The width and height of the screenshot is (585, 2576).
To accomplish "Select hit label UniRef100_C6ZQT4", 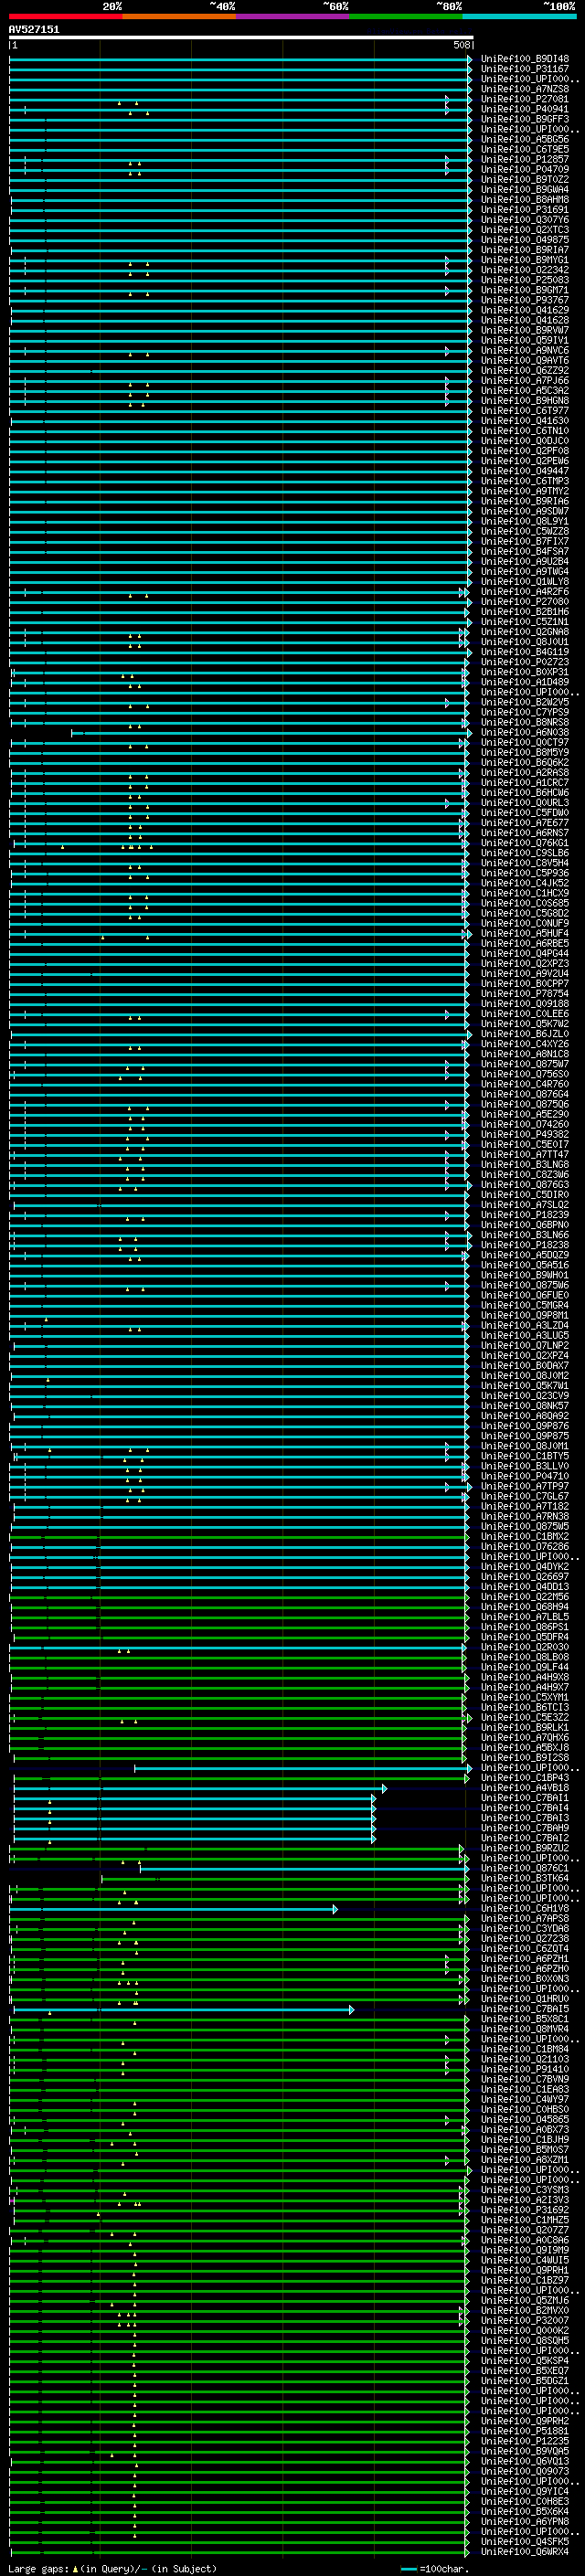I will (525, 1948).
